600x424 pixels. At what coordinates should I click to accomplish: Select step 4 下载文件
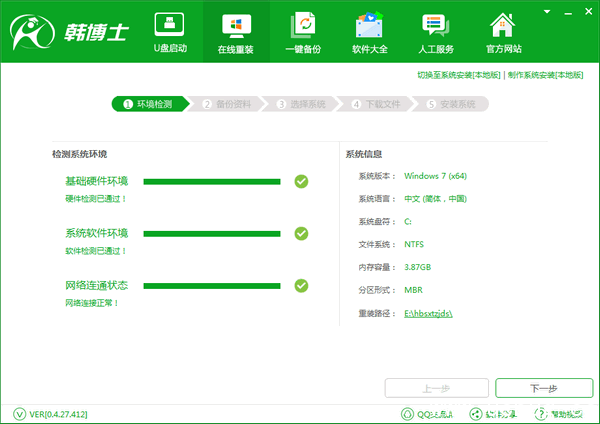[377, 104]
